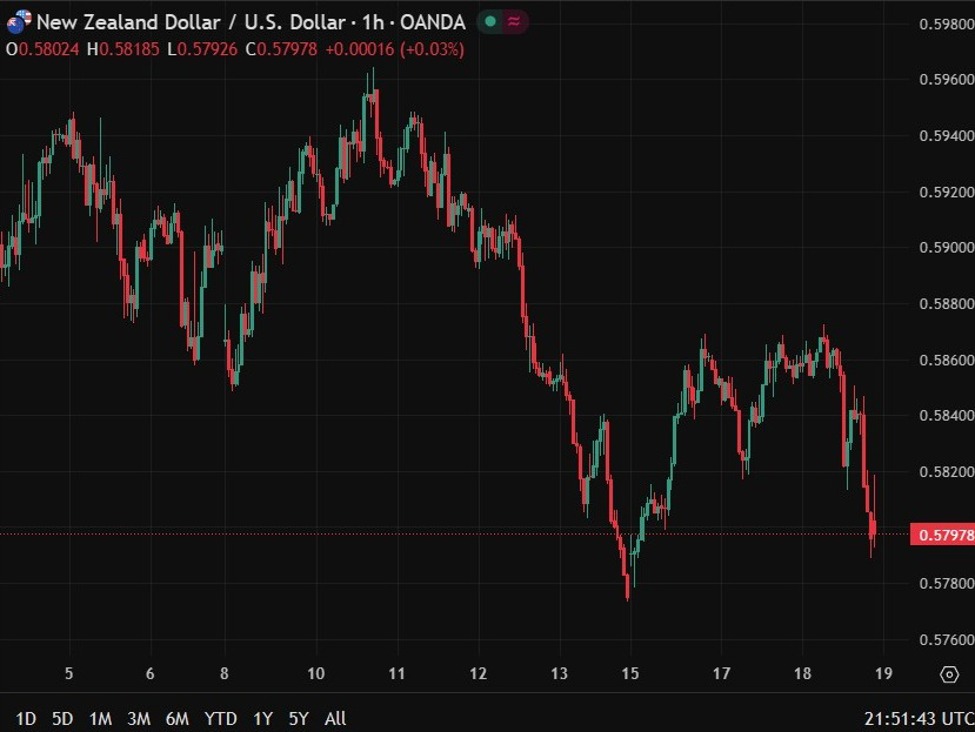The width and height of the screenshot is (975, 732).
Task: Choose the 5Y range
Action: [x=298, y=718]
